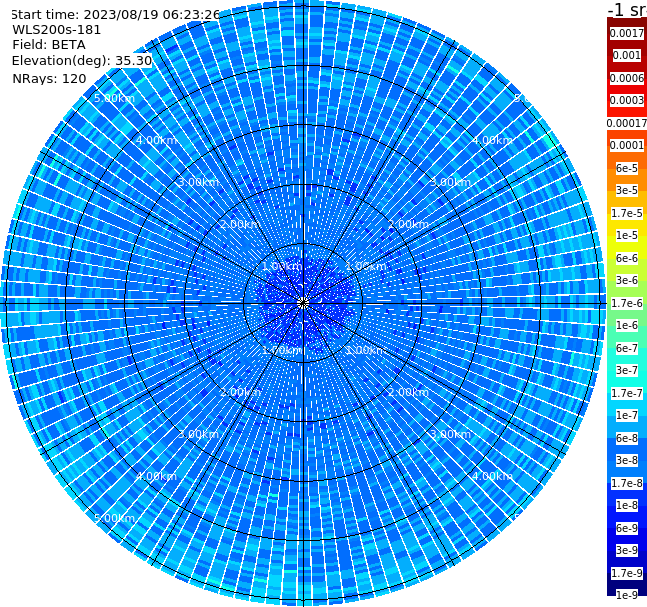Viewport: 647px width, 607px height.
Task: Click the Field: BETA label
Action: [49, 45]
